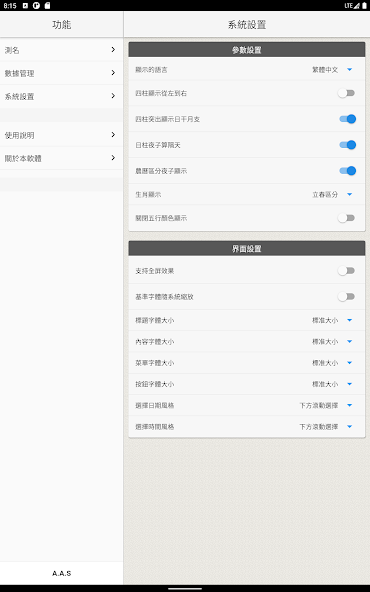Disable 農曆區分夜子顯示 switch
This screenshot has width=370, height=592.
[x=347, y=171]
